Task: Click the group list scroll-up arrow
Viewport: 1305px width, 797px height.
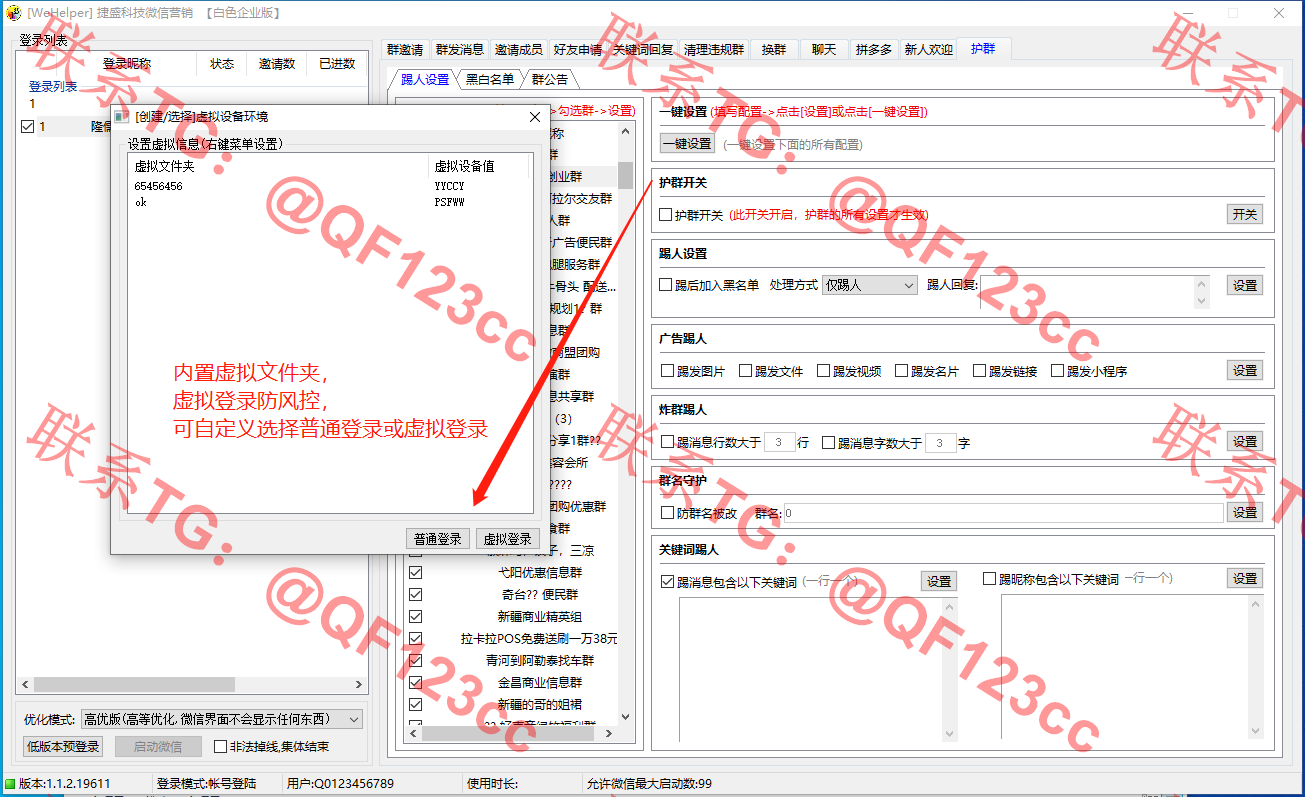Action: point(626,131)
